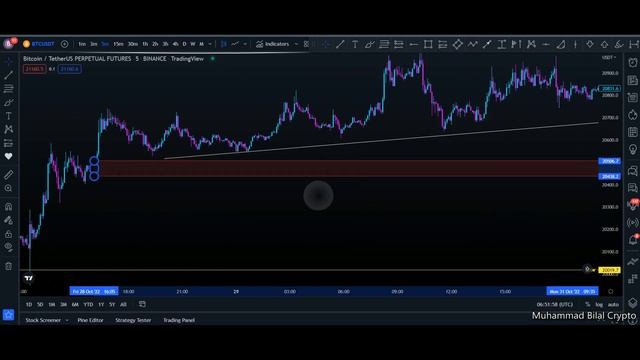This screenshot has width=640, height=360.
Task: Choose the 1h timeframe
Action: coord(145,44)
